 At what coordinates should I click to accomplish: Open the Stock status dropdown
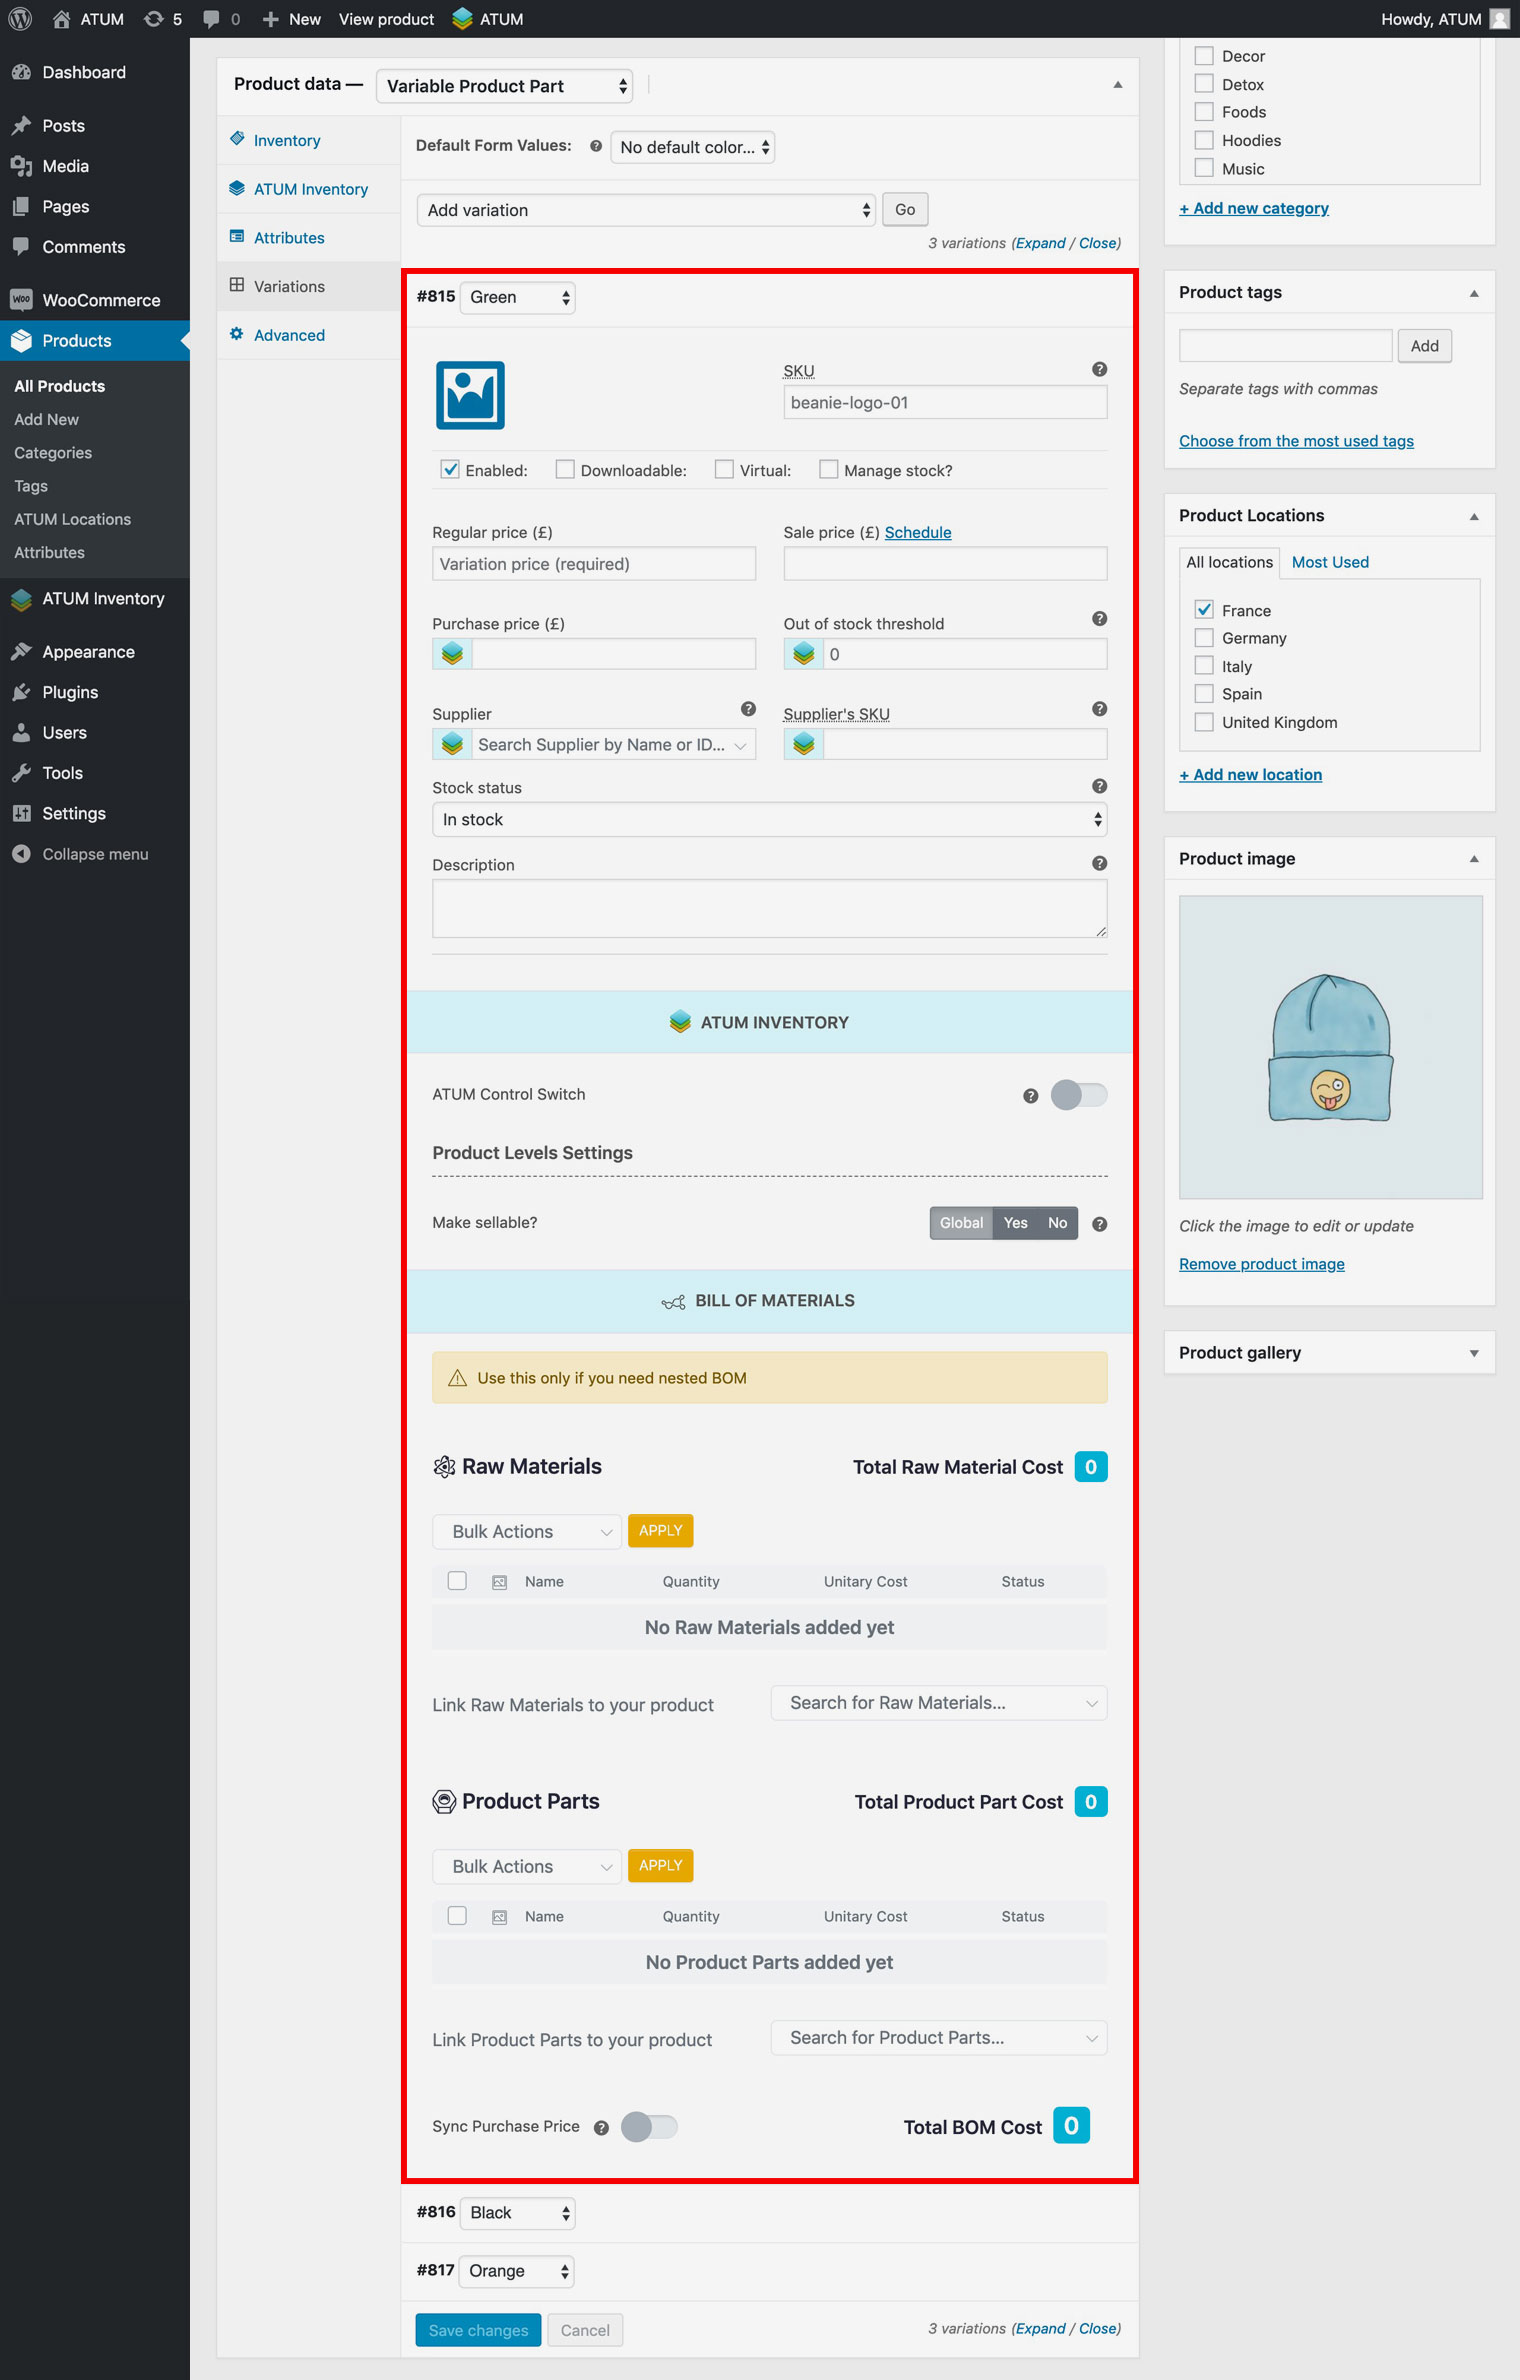(769, 819)
